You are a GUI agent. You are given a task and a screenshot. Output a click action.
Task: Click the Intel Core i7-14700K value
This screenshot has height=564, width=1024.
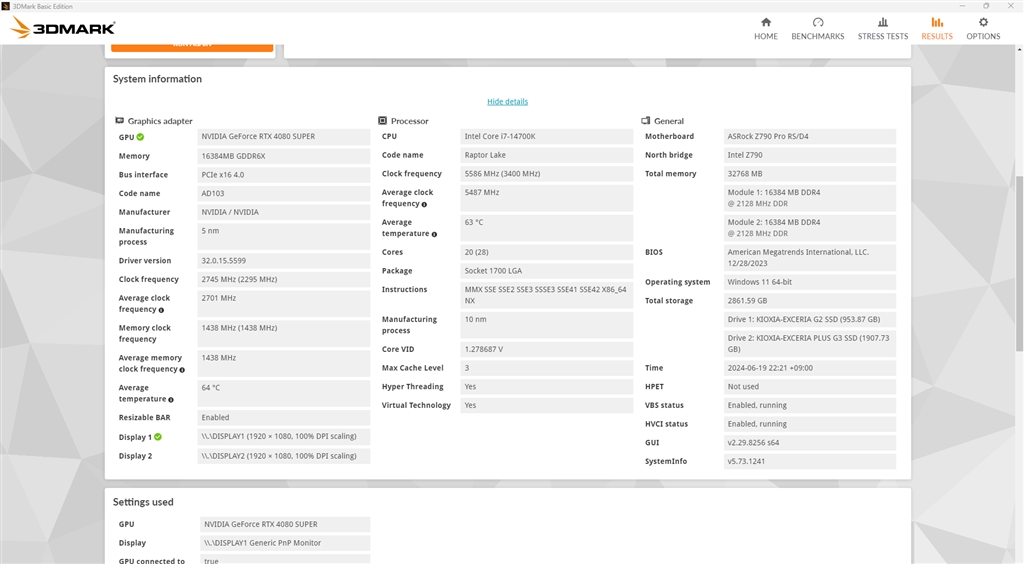547,136
